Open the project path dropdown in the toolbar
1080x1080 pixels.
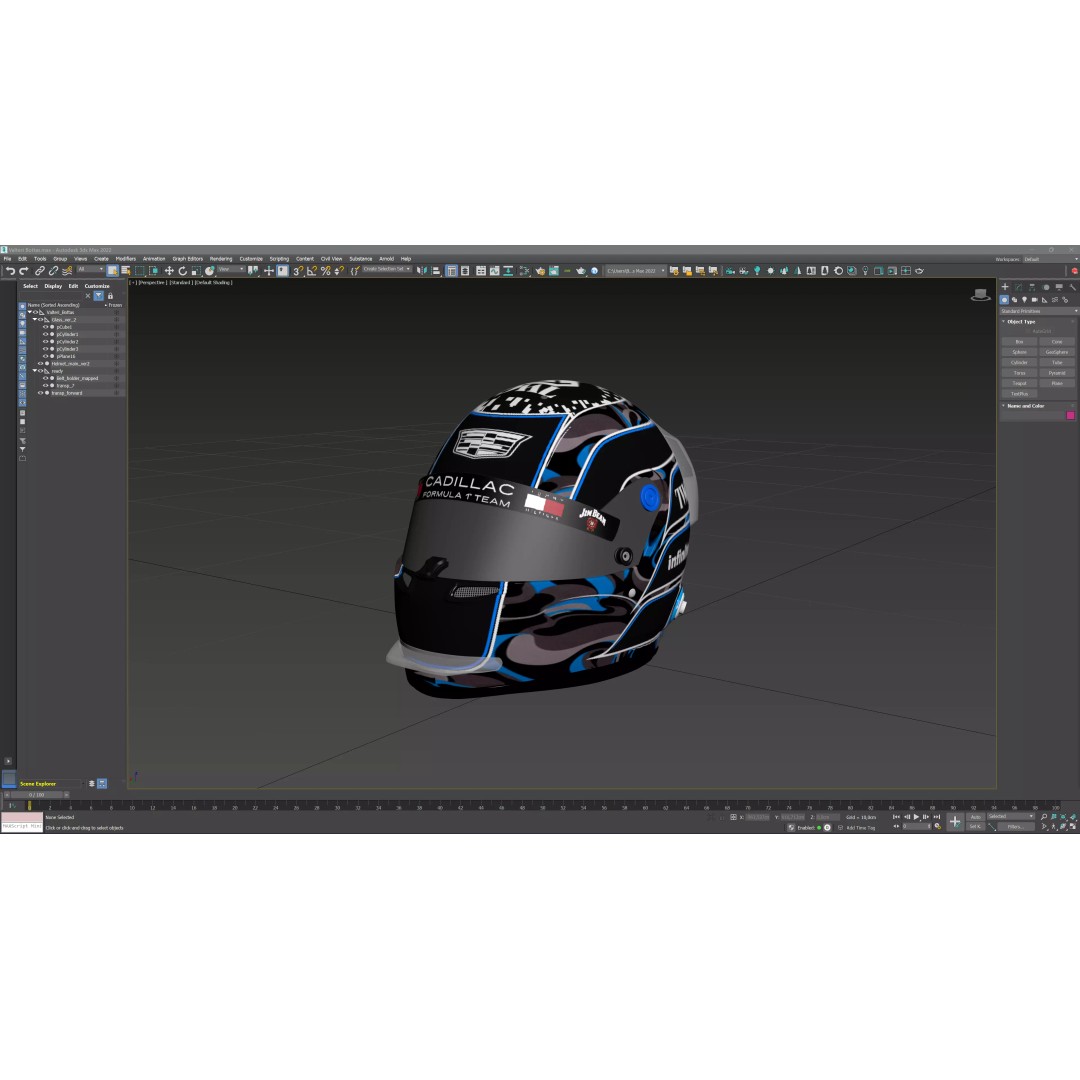point(636,271)
